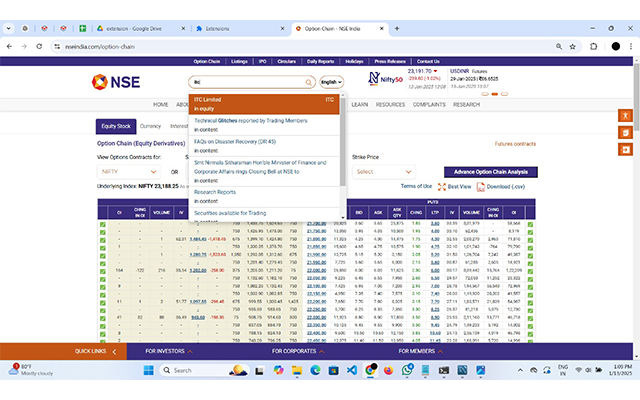
Task: Open the Futures contracts link
Action: 515,144
